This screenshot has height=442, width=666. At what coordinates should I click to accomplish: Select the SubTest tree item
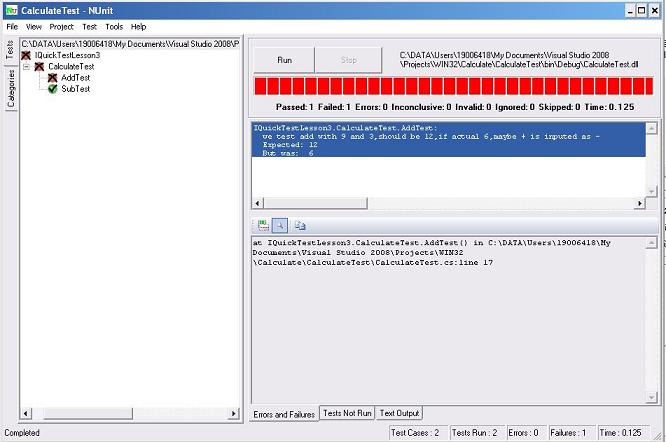click(x=76, y=89)
